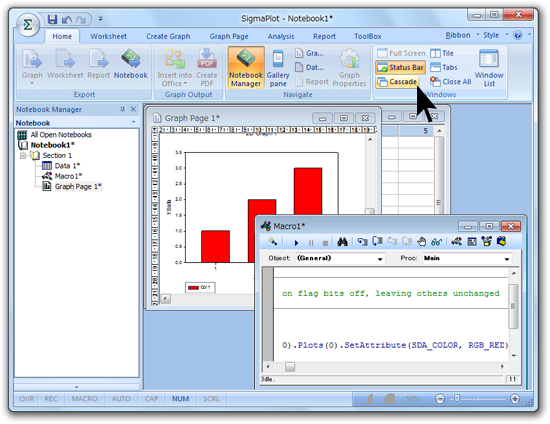Click the zoom slider handle in status bar

point(457,399)
